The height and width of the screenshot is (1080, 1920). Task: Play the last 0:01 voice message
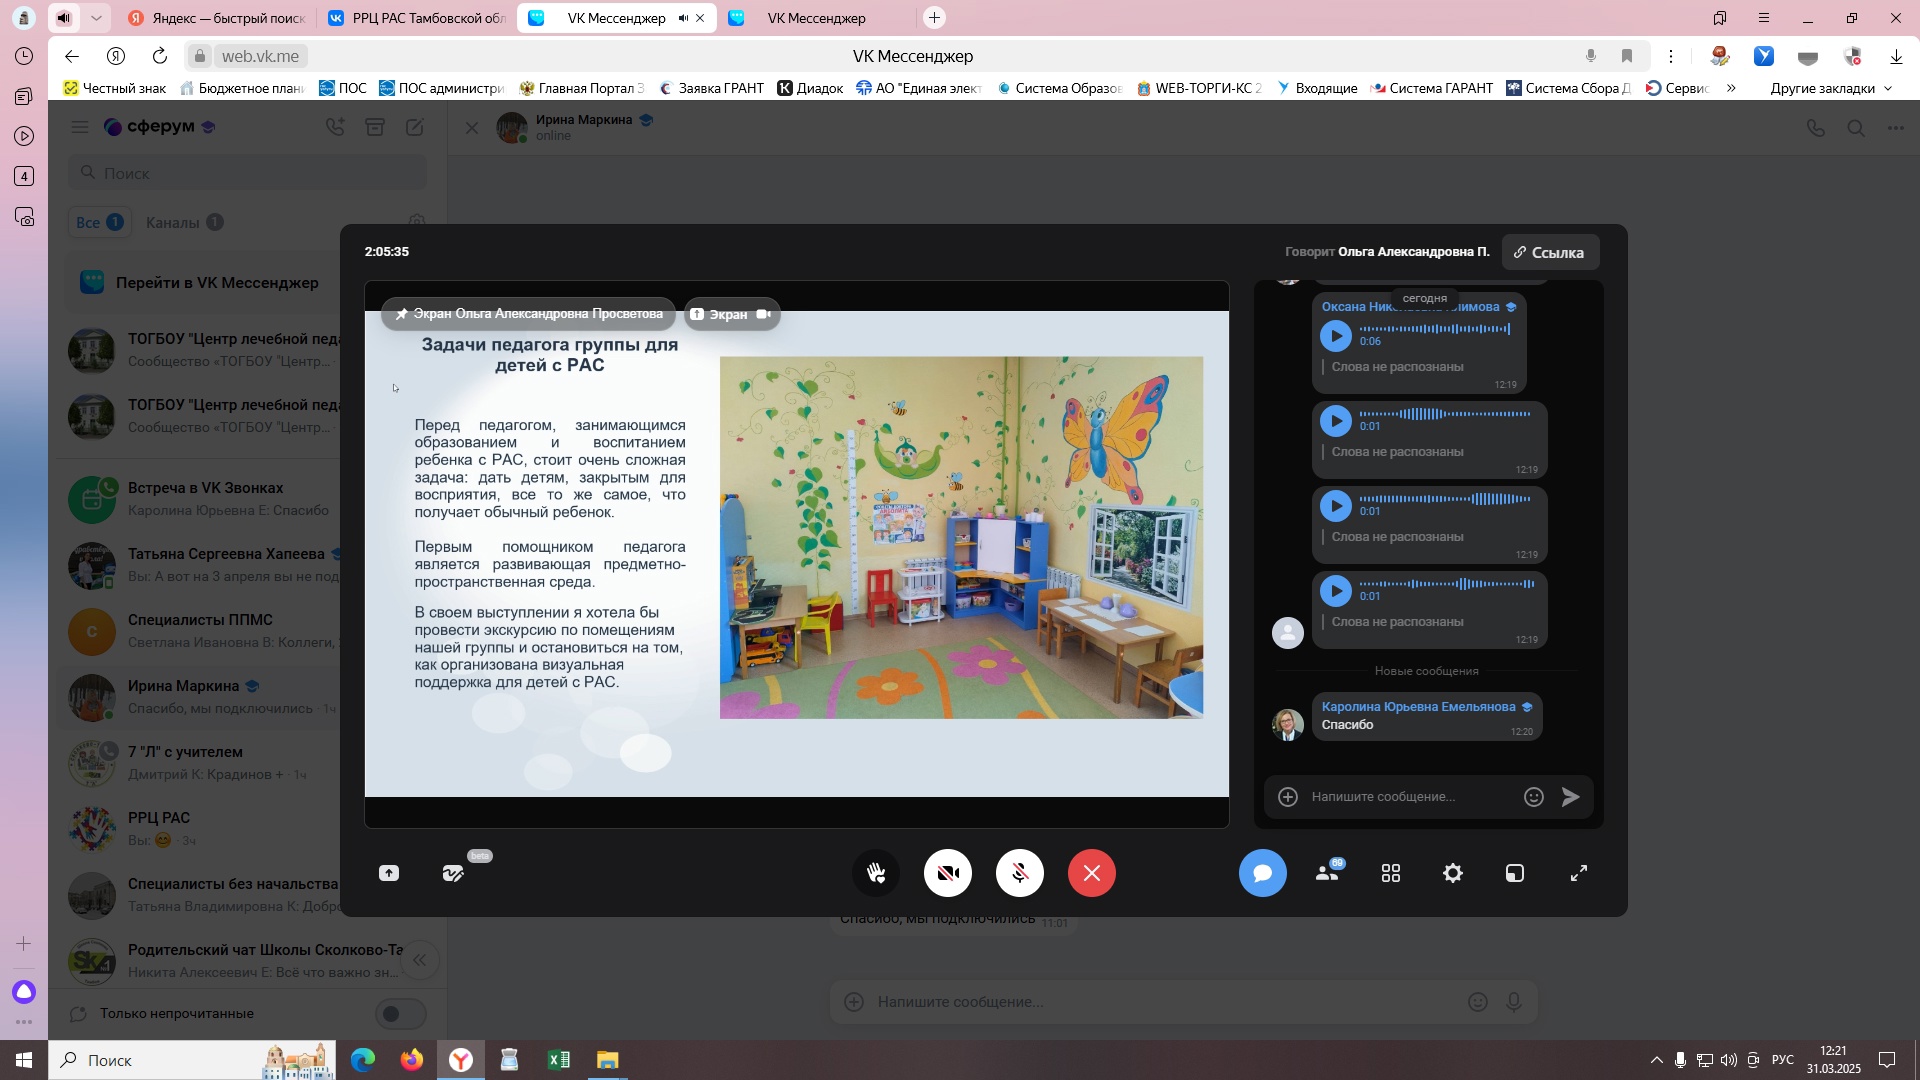point(1336,591)
